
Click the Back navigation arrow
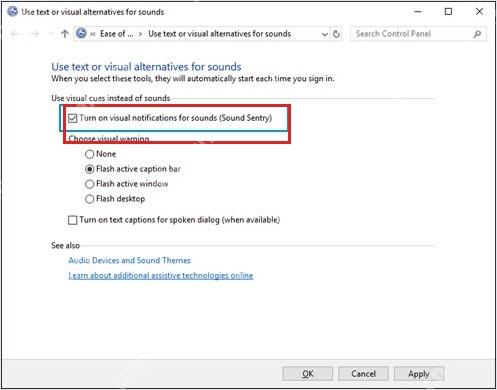15,34
